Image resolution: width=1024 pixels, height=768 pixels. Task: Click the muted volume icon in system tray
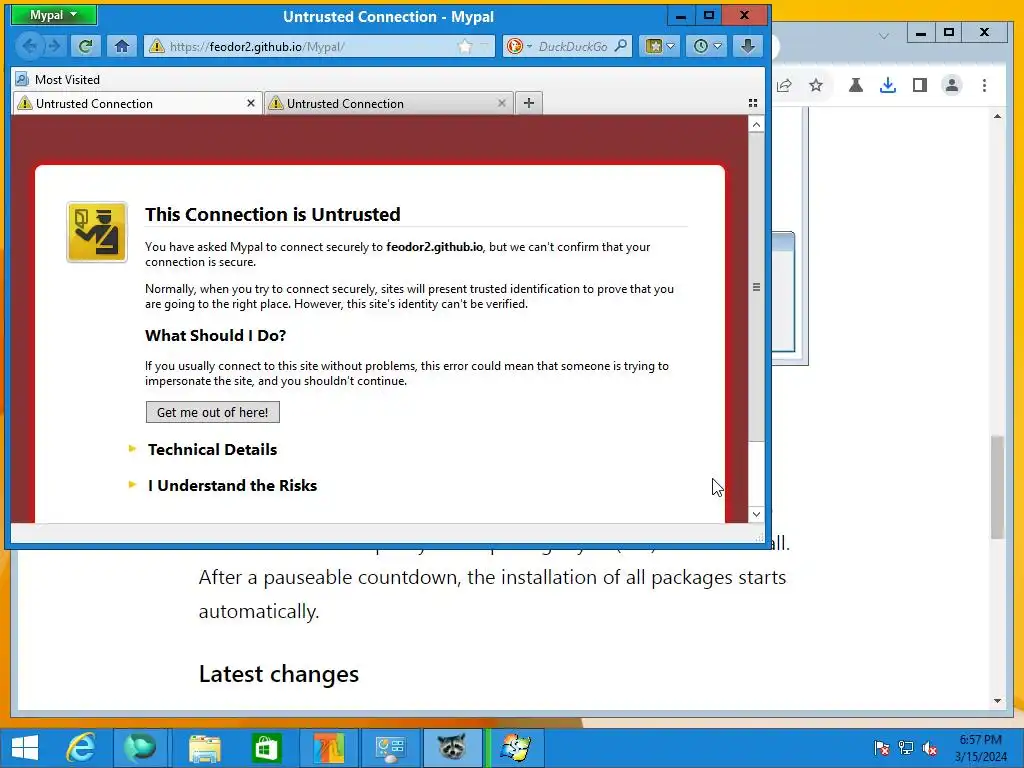(930, 748)
